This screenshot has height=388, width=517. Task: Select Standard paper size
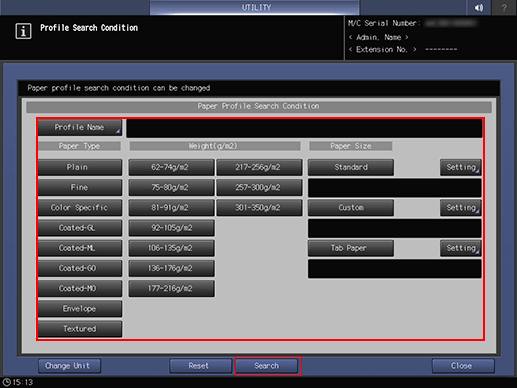tap(351, 167)
